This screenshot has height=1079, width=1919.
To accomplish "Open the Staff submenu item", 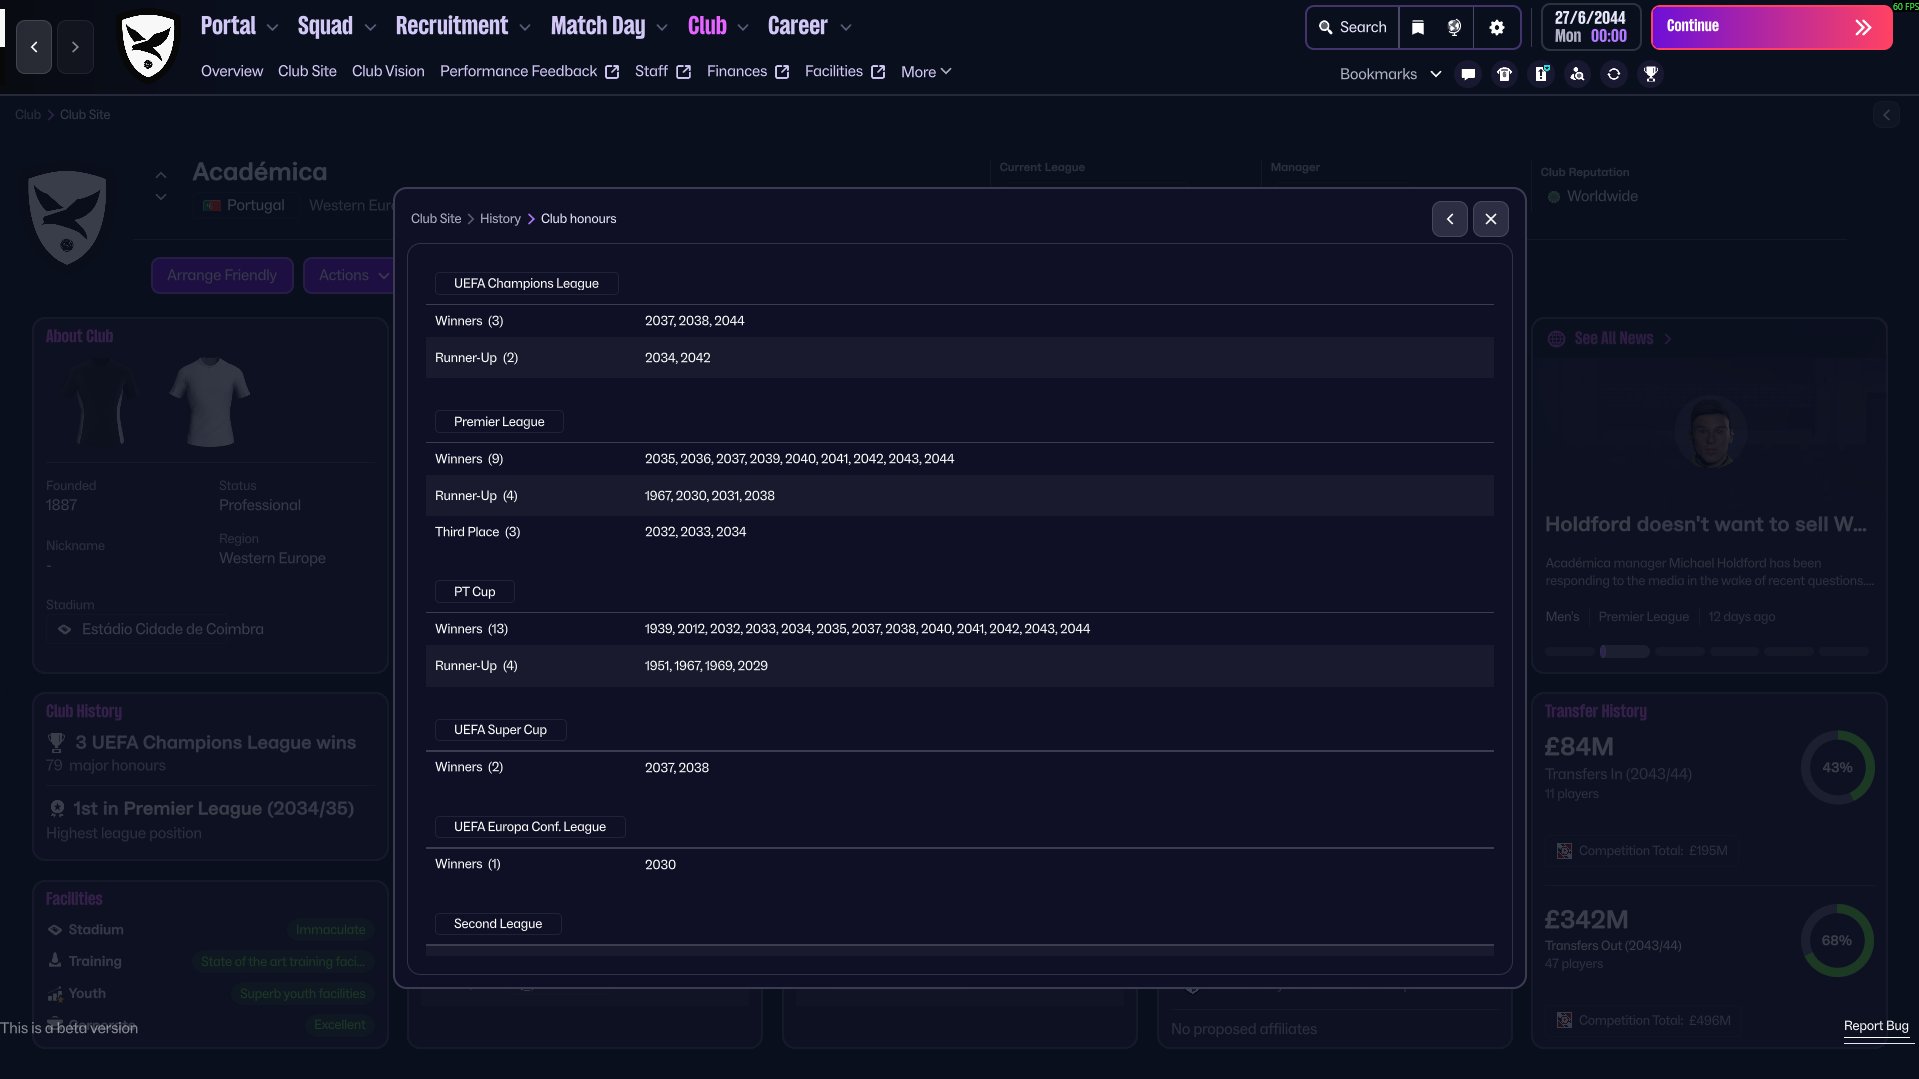I will point(662,71).
